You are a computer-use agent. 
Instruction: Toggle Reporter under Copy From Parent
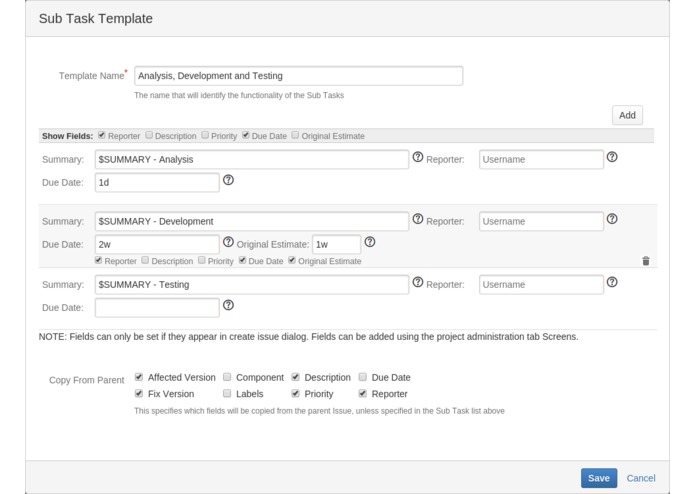click(x=363, y=393)
